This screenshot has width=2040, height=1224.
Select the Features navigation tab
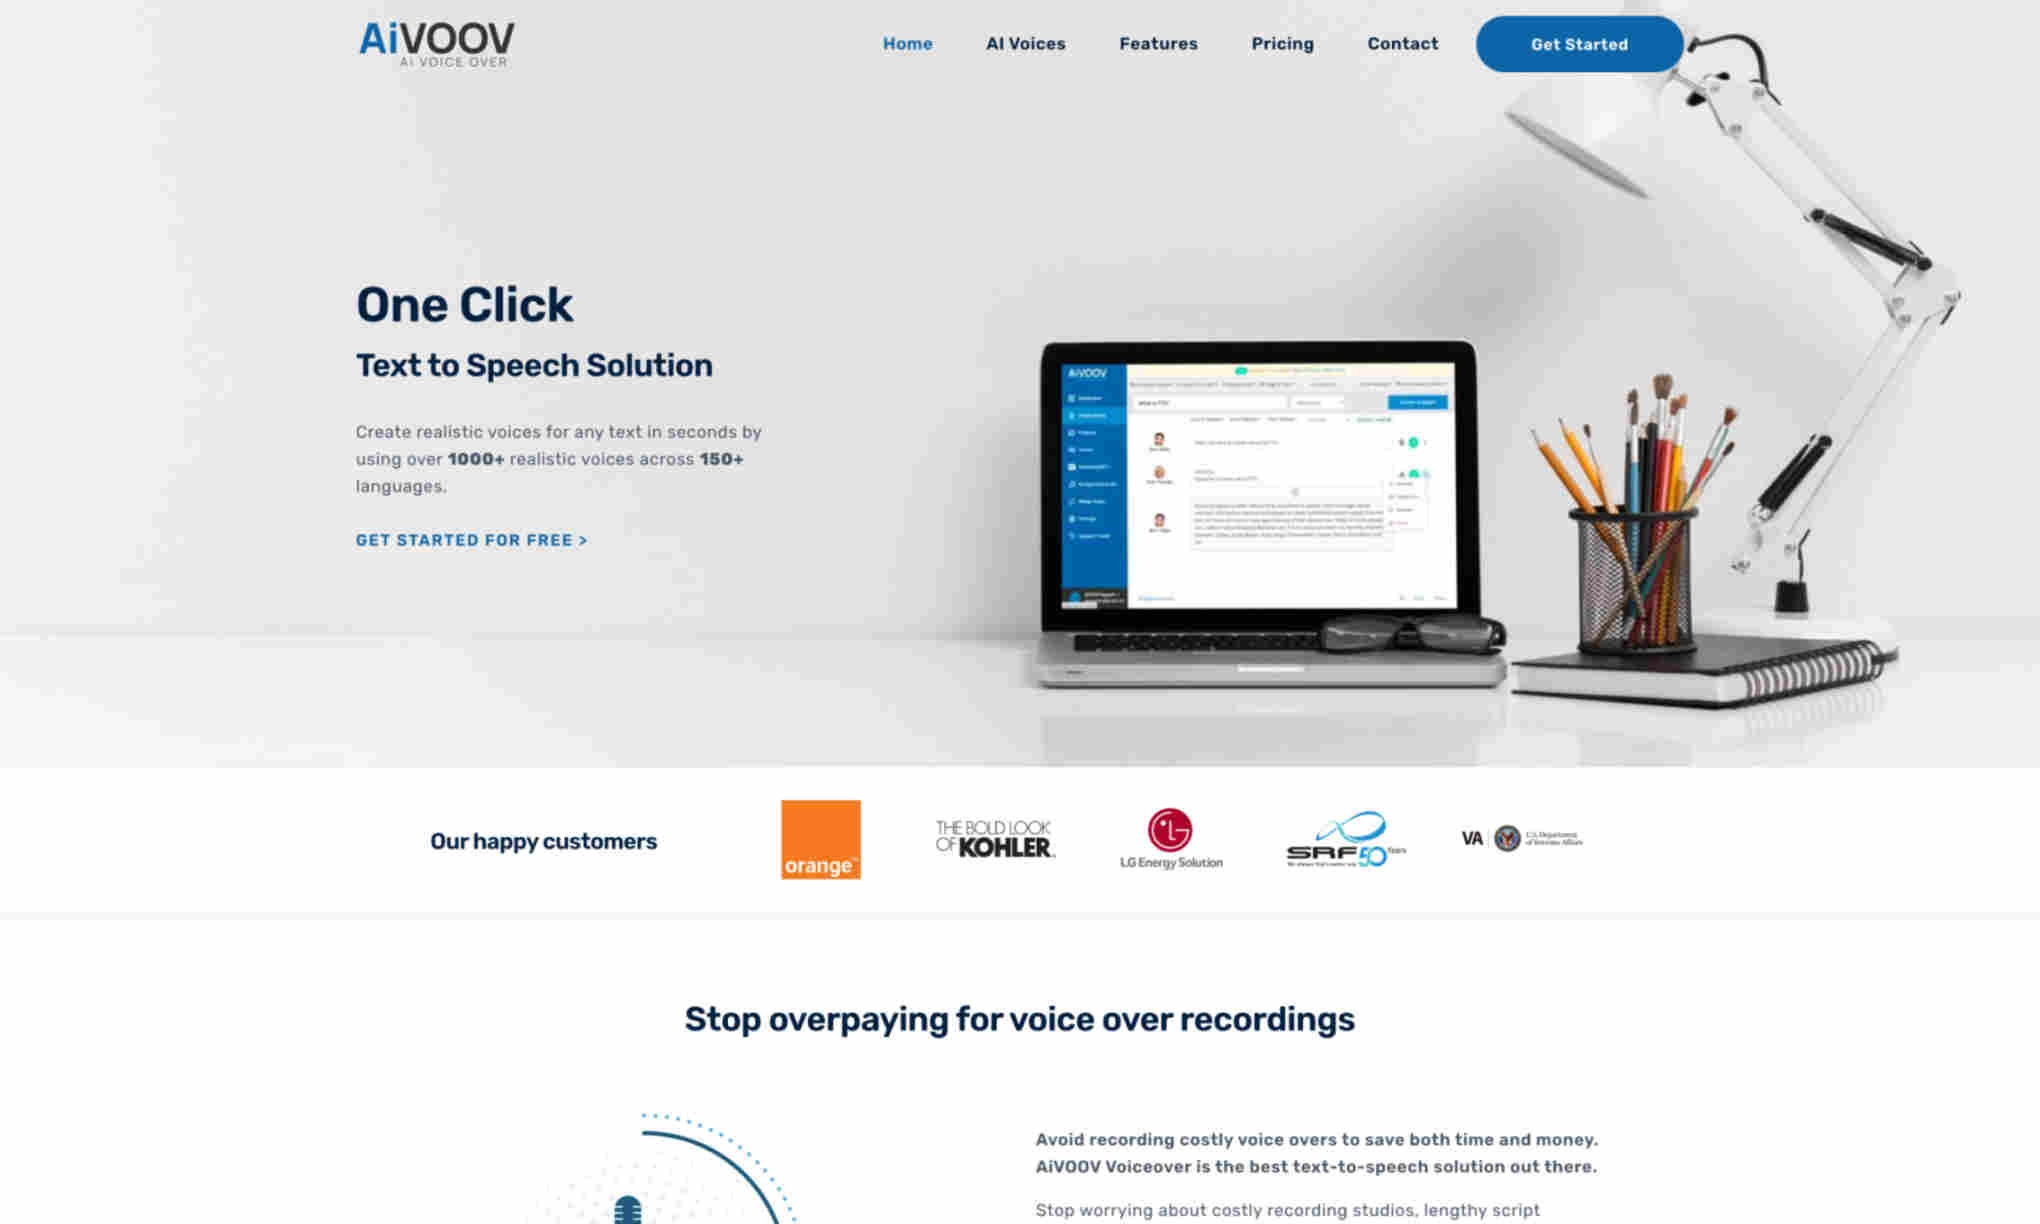pos(1157,42)
